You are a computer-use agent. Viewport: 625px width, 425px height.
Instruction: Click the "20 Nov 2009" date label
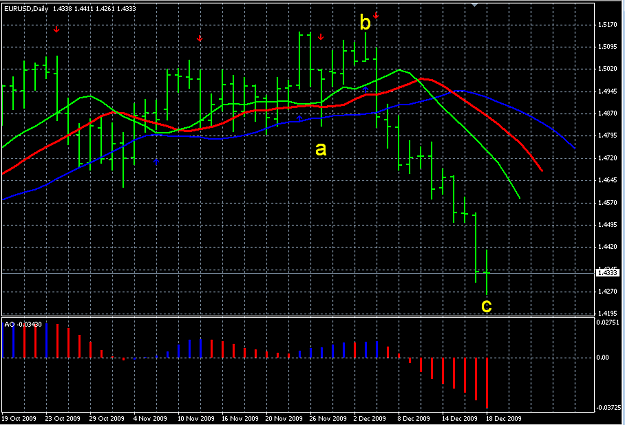(284, 419)
